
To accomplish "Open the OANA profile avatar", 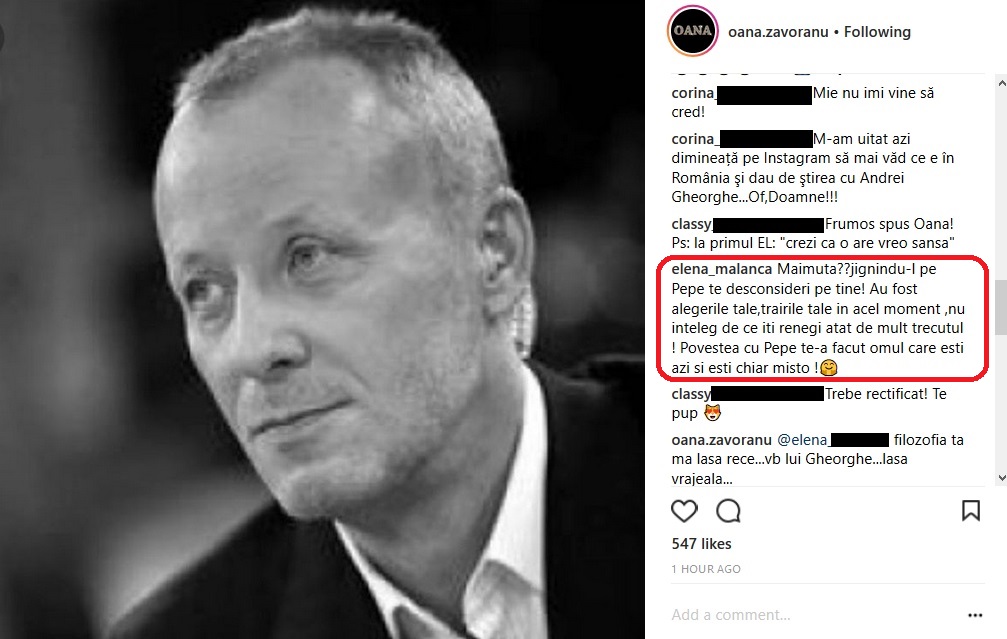I will [x=692, y=31].
